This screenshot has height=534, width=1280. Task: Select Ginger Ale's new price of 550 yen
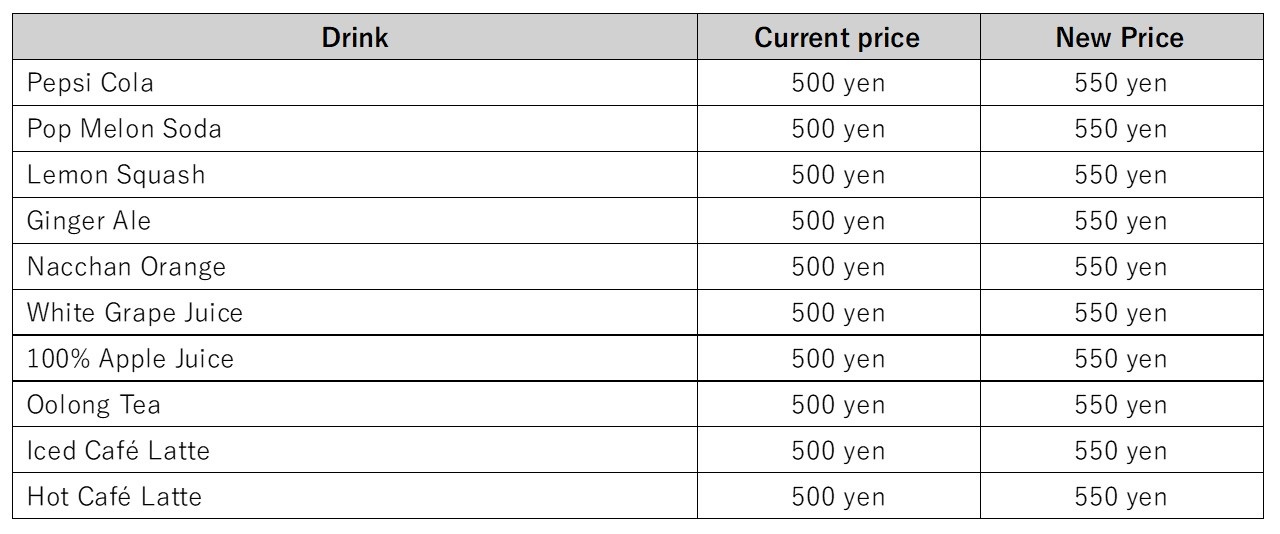pos(1120,221)
